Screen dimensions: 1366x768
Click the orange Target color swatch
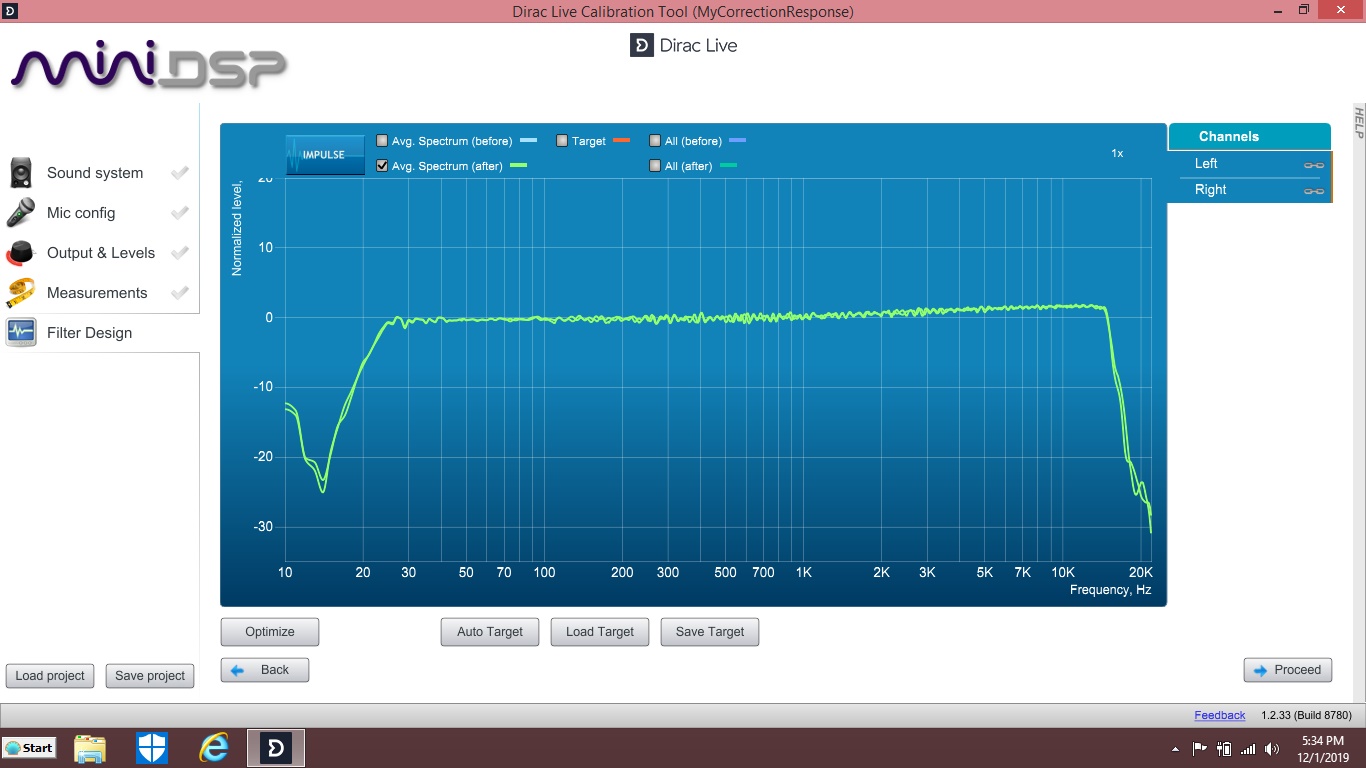[x=621, y=141]
